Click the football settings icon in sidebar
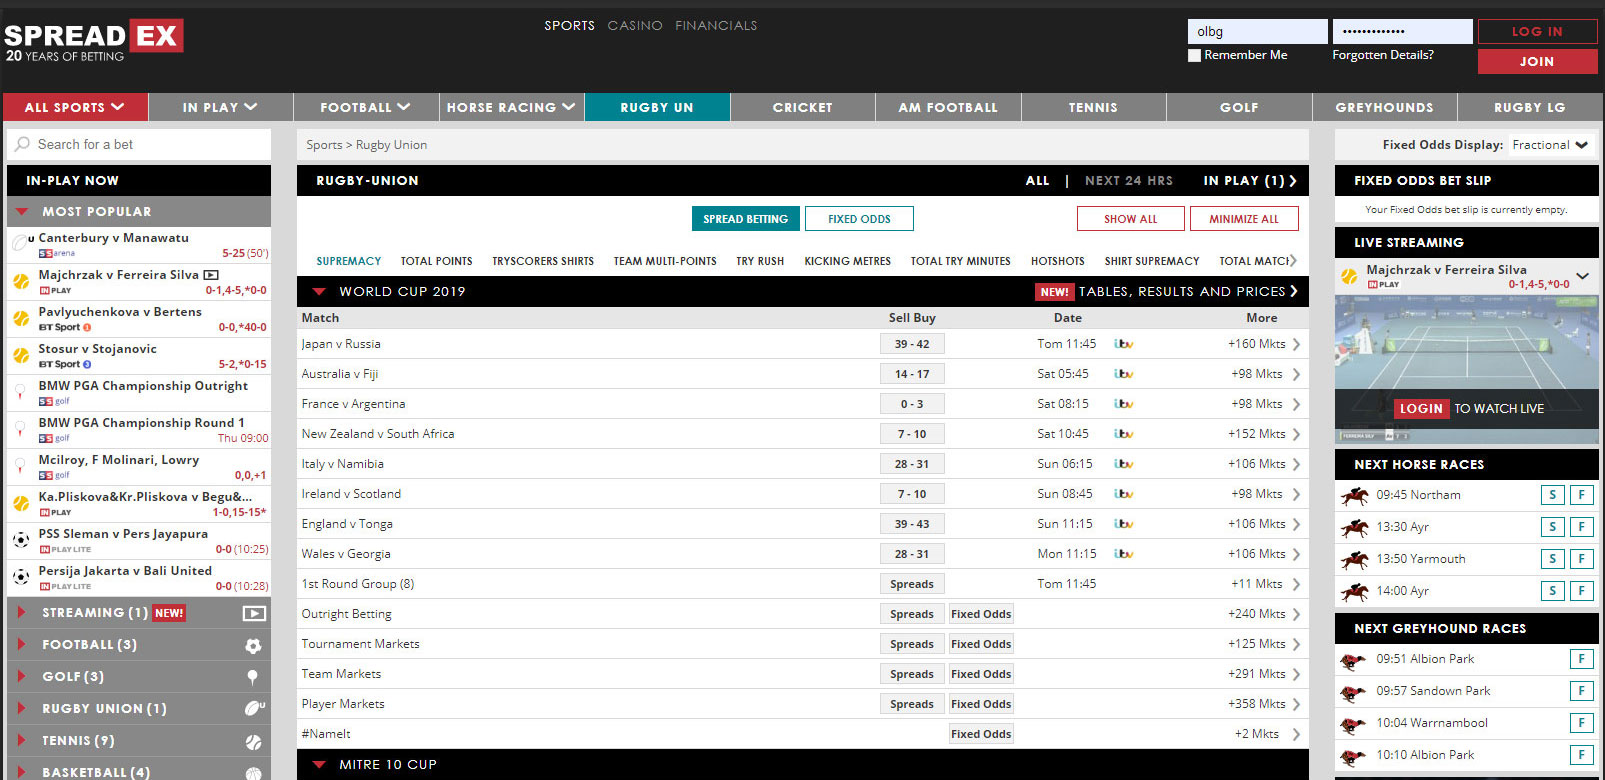Image resolution: width=1605 pixels, height=780 pixels. click(253, 646)
